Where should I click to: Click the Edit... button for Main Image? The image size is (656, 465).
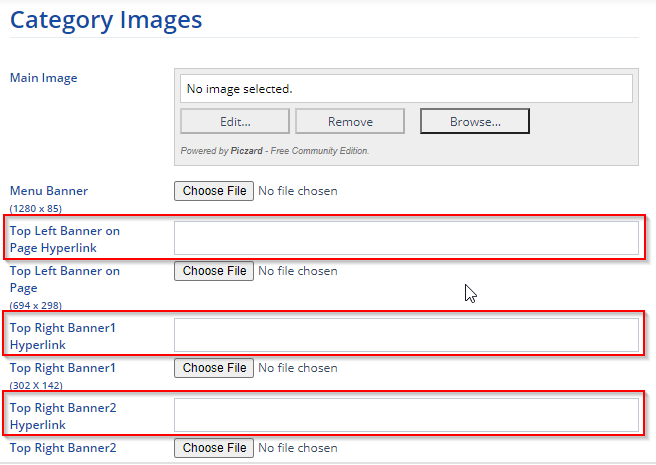point(235,122)
